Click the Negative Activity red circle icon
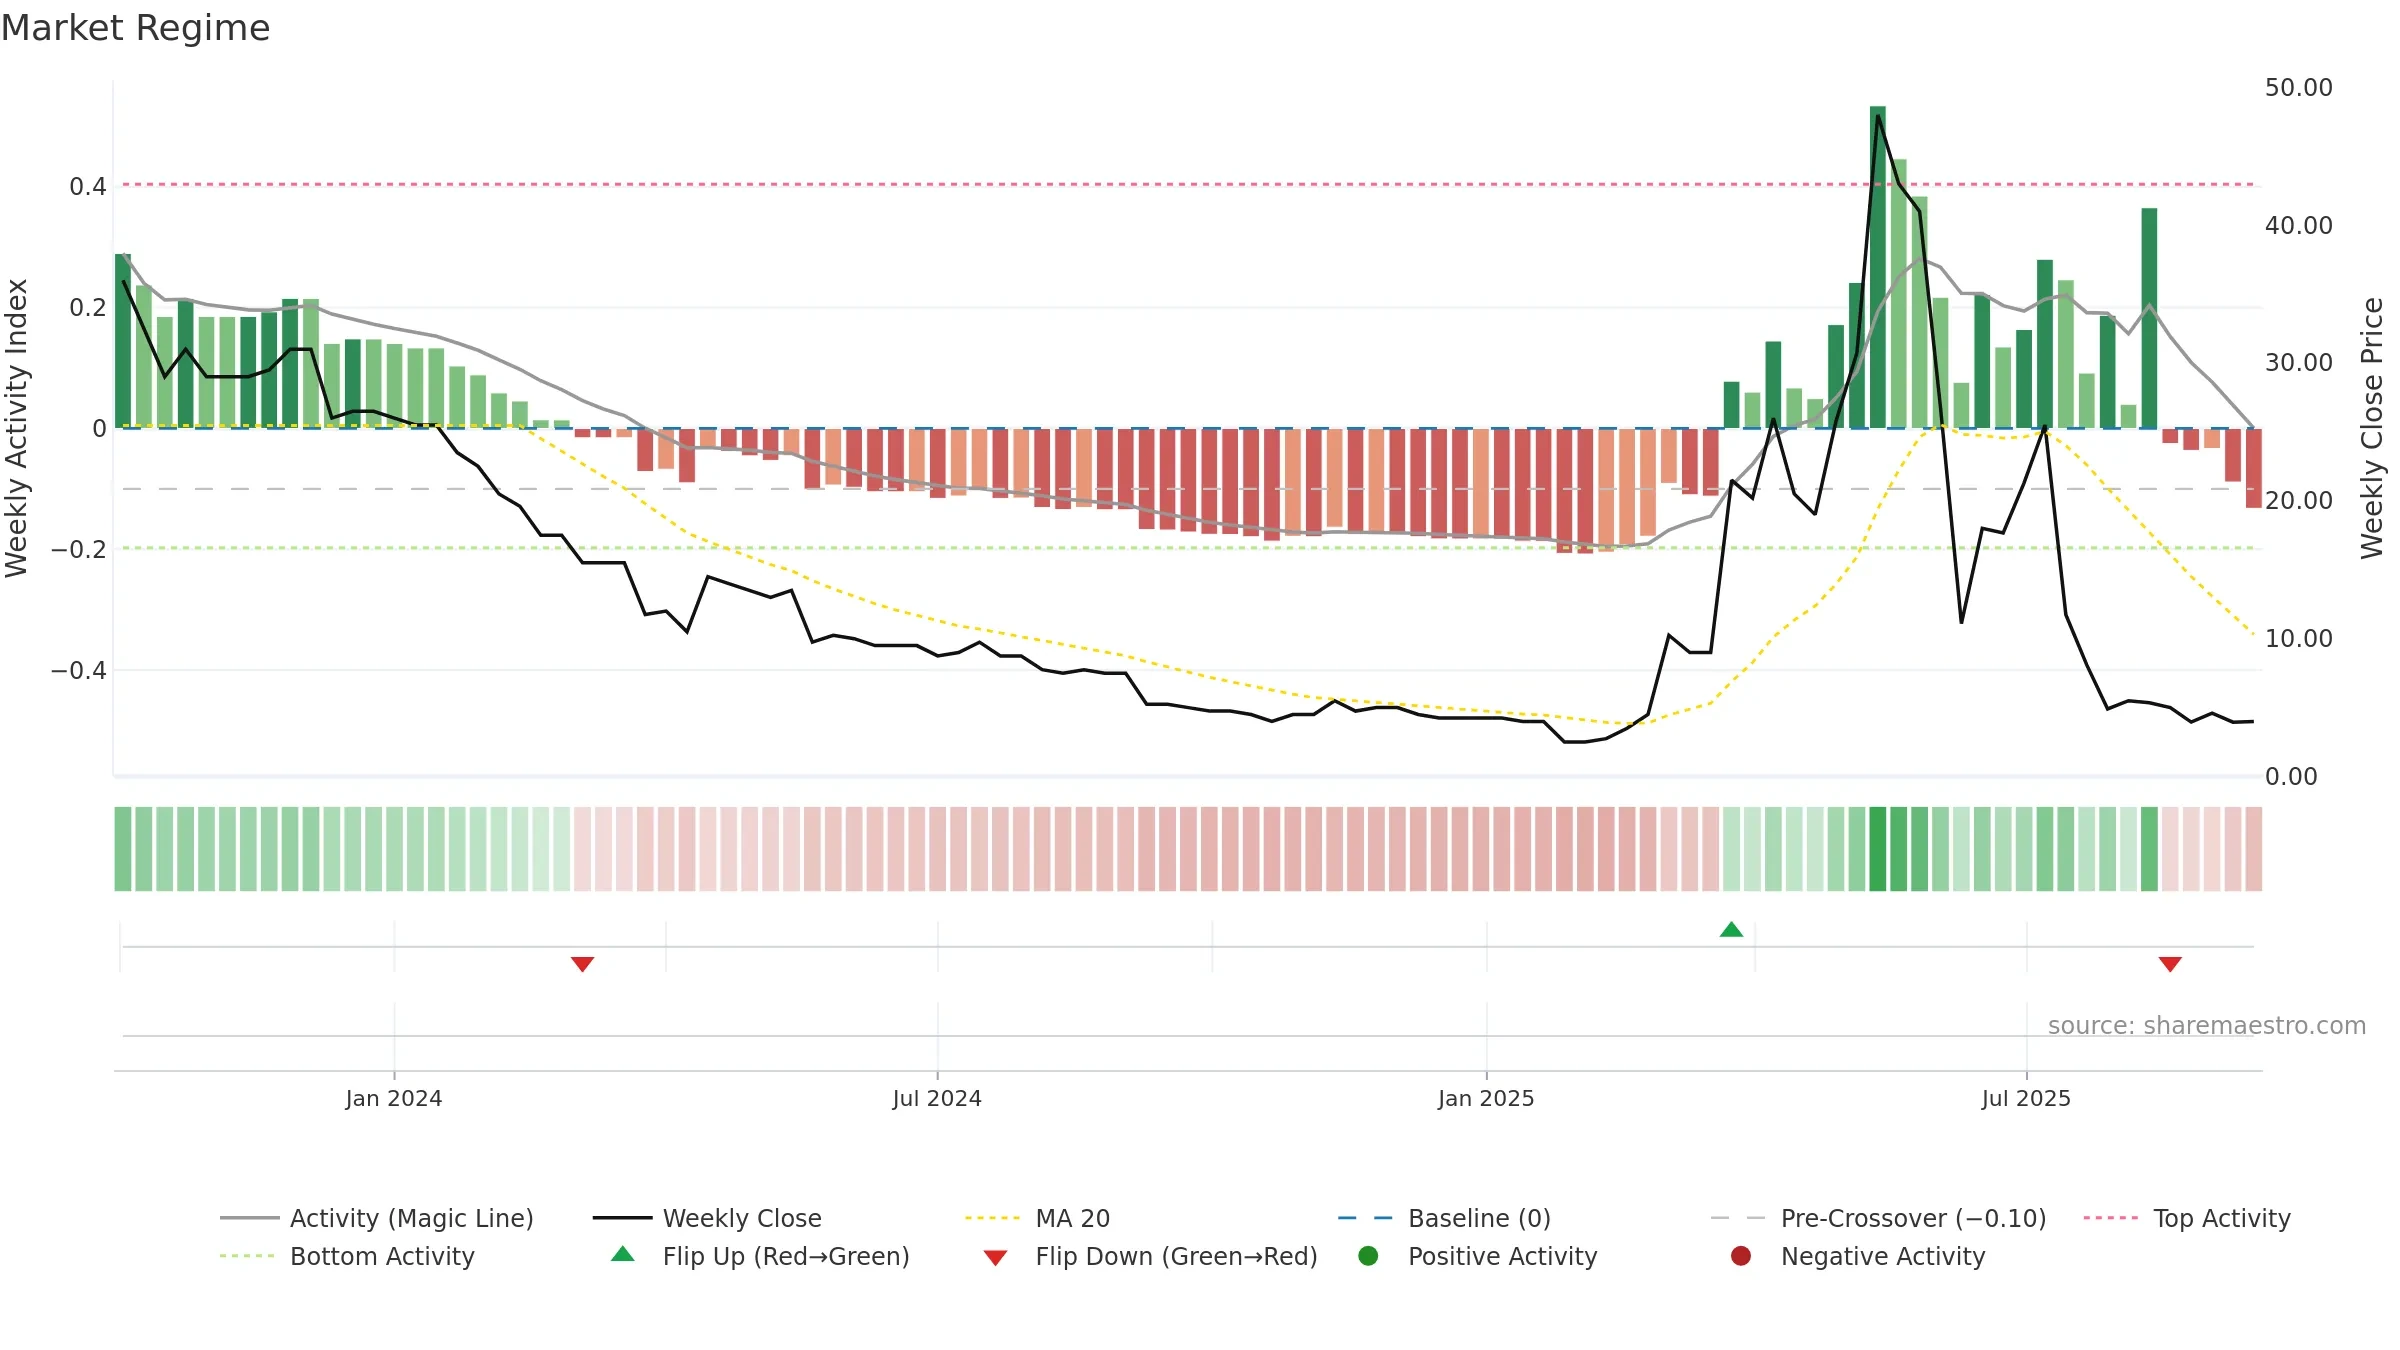 pyautogui.click(x=1741, y=1256)
